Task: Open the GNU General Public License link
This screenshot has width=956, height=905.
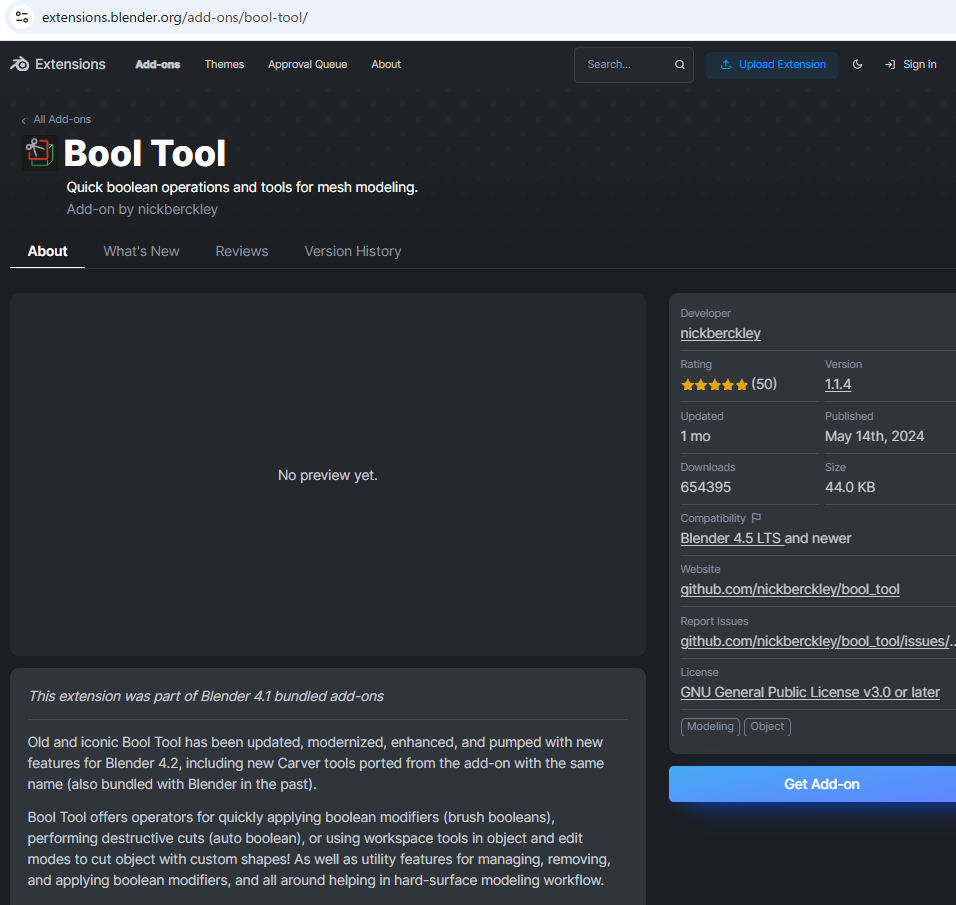Action: pyautogui.click(x=810, y=692)
